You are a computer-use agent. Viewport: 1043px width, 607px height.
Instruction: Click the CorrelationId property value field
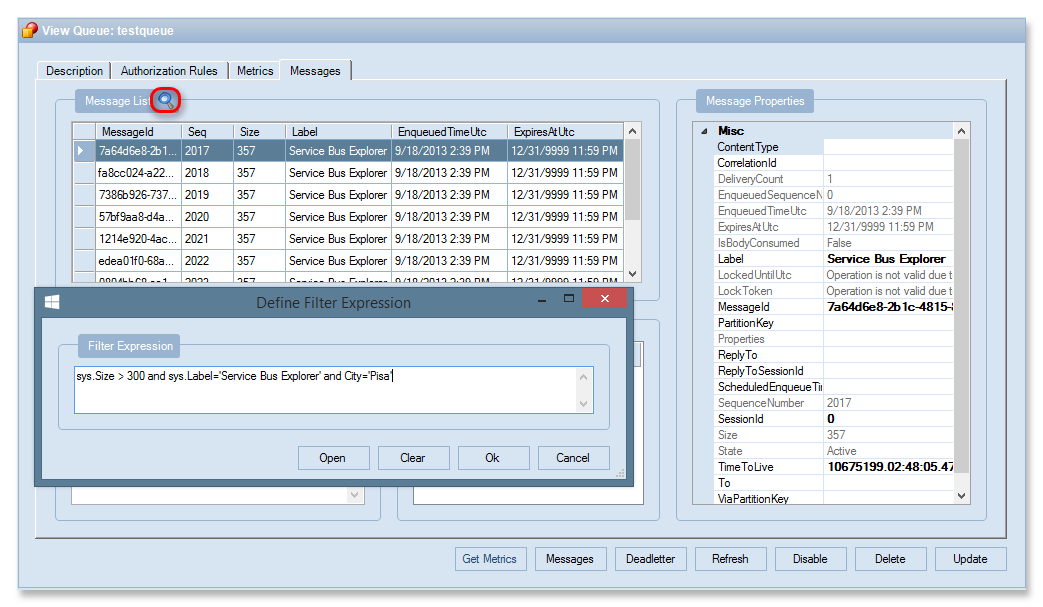[x=888, y=163]
